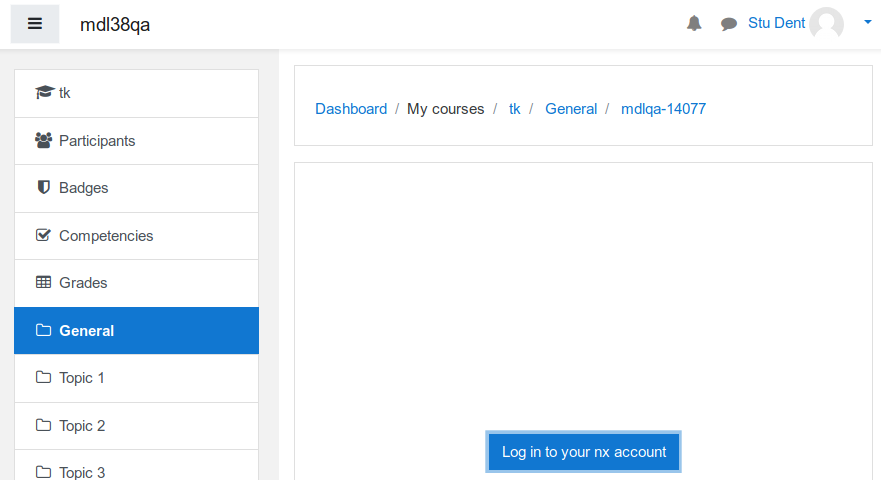
Task: Open Competencies in the sidebar
Action: pyautogui.click(x=137, y=236)
